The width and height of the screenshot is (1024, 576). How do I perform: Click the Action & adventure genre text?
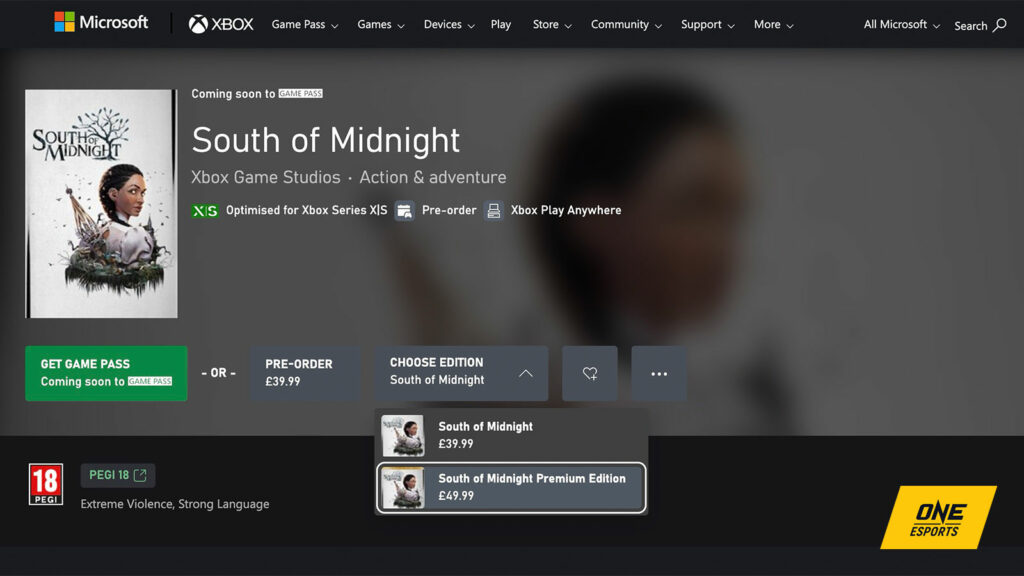pyautogui.click(x=433, y=178)
